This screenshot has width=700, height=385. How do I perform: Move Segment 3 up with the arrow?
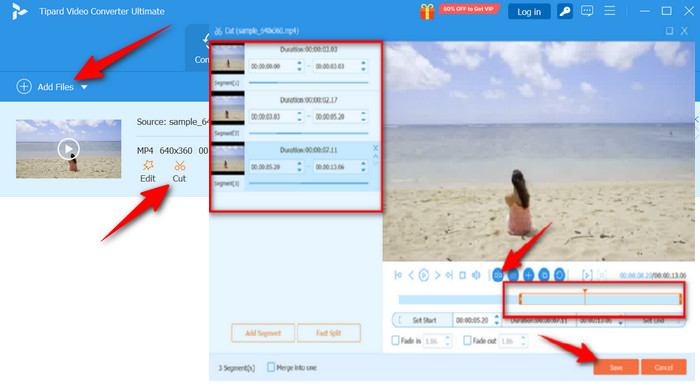click(375, 156)
